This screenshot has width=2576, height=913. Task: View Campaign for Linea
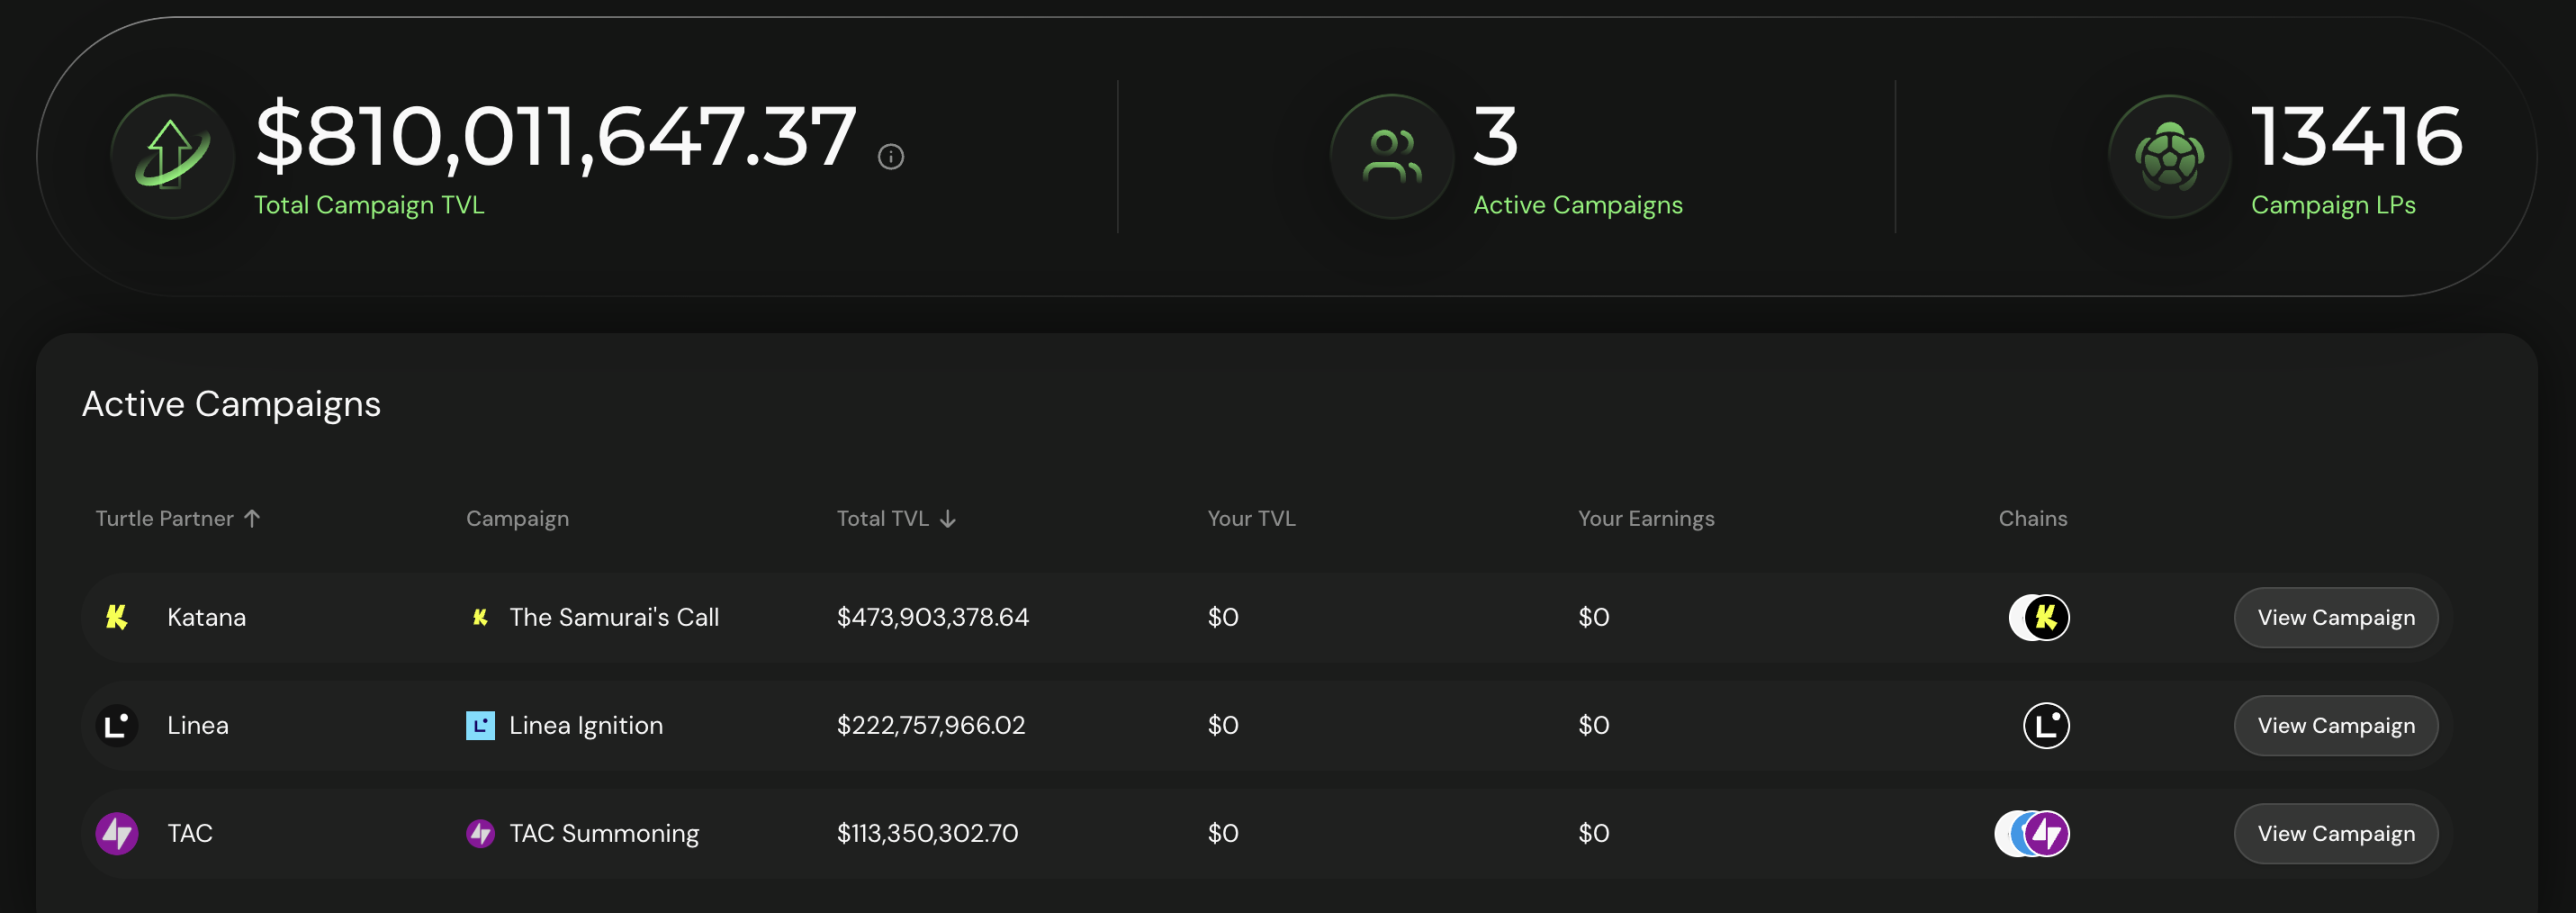tap(2335, 725)
